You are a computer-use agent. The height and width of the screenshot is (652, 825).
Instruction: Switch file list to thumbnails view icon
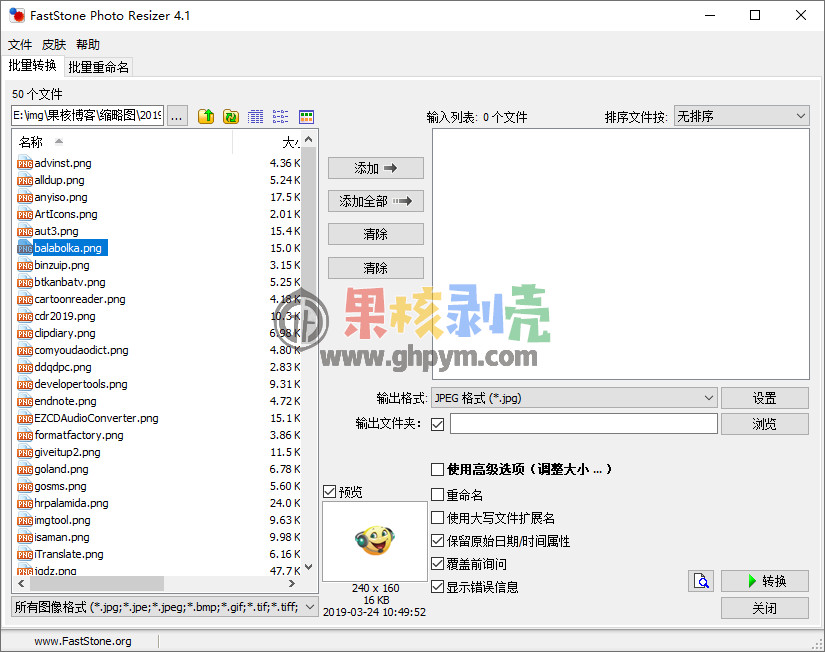pyautogui.click(x=306, y=116)
